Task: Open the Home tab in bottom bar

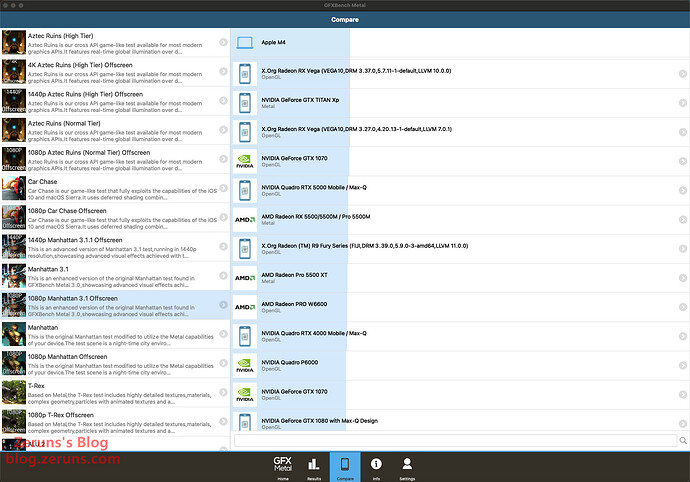Action: 283,466
